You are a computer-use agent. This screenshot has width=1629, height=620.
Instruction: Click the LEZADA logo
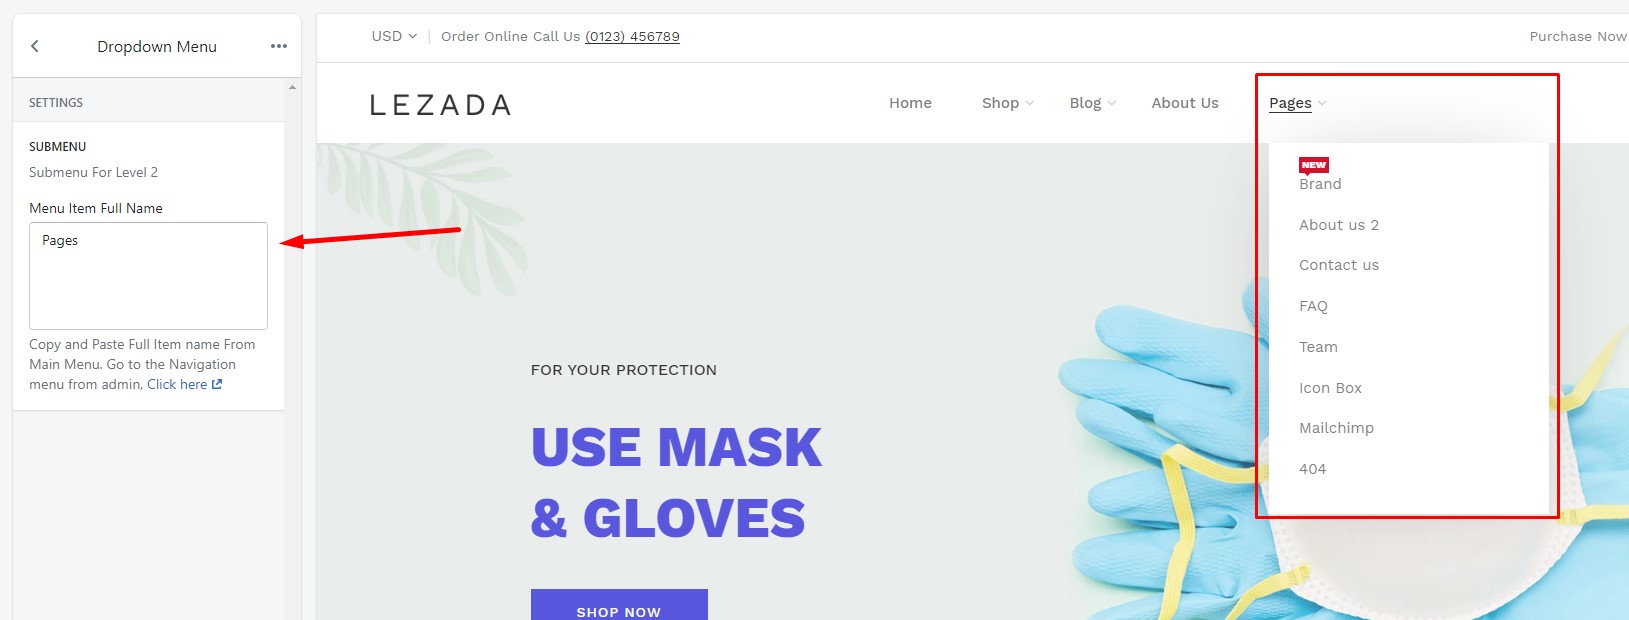coord(440,105)
